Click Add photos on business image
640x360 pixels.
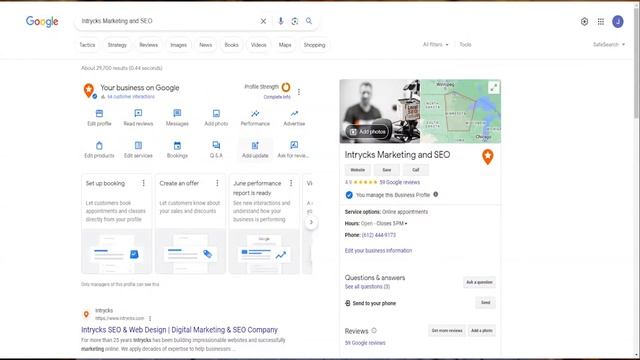[367, 131]
